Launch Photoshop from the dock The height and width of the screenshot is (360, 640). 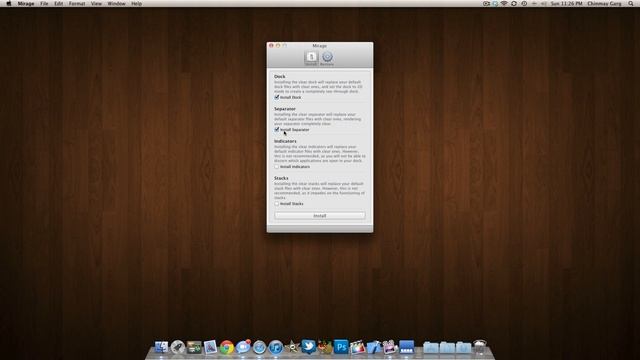[341, 347]
